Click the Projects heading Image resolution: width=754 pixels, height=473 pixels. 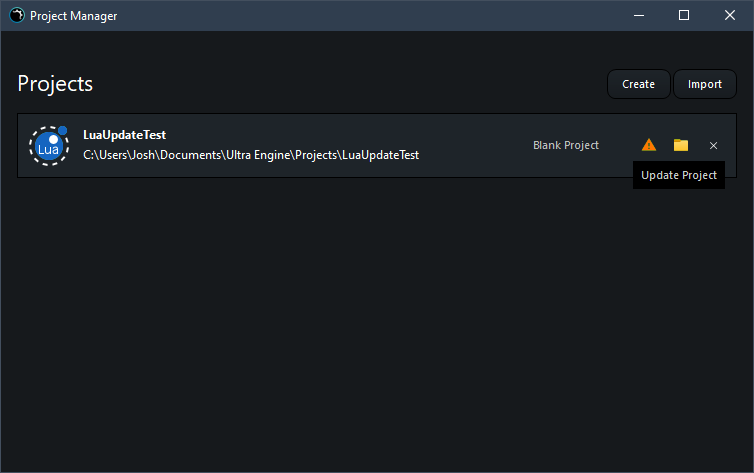tap(55, 84)
